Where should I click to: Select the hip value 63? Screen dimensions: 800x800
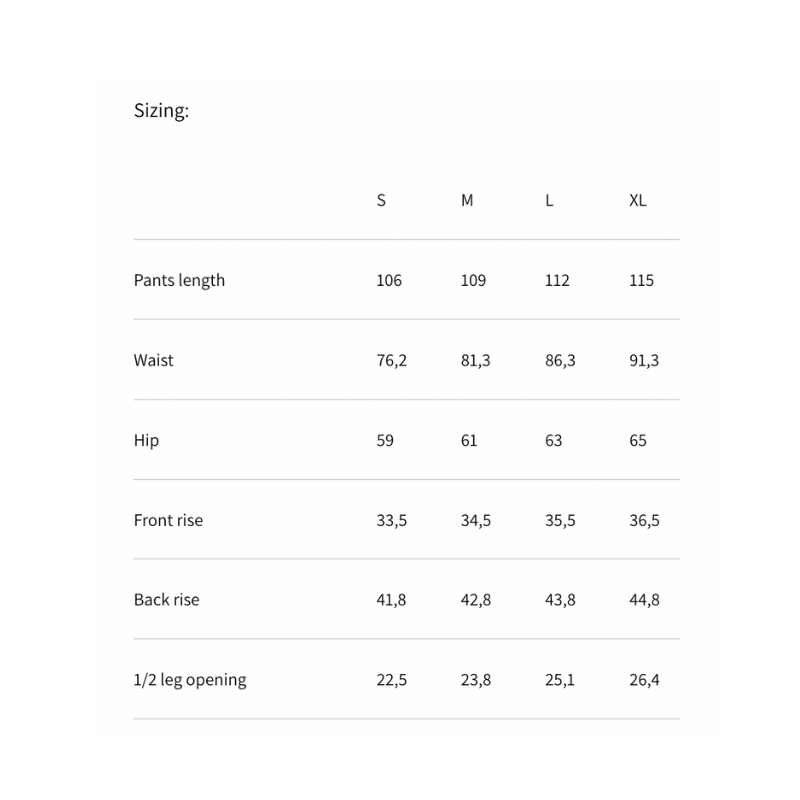click(x=554, y=440)
